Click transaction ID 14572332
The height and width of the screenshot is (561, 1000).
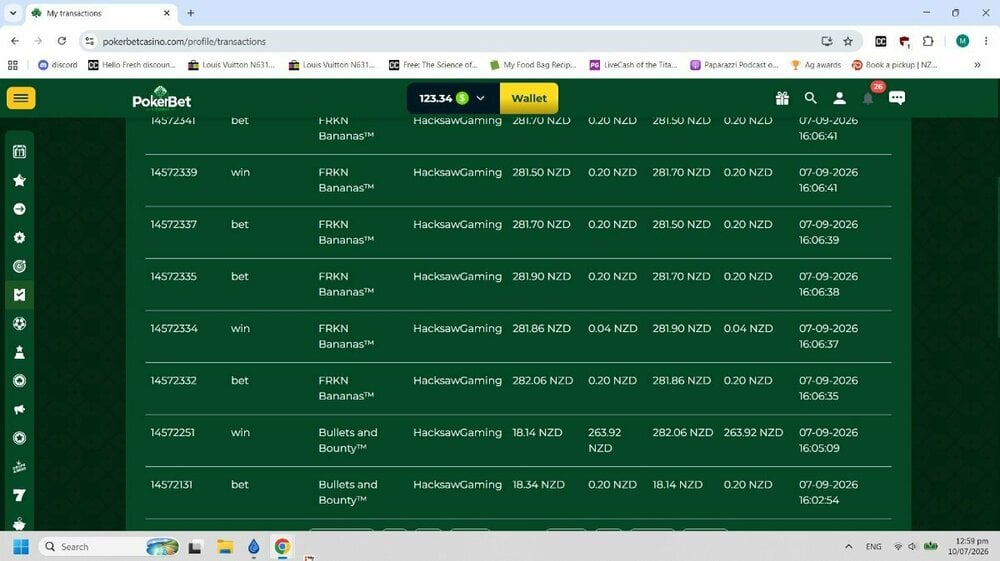173,381
